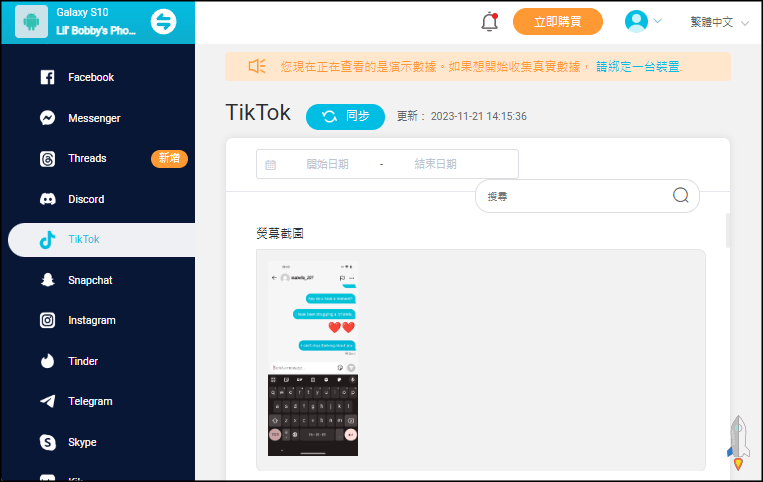Click the 更新 2023-11-21 14:15:36 timestamp
Viewport: 763px width, 482px height.
point(461,117)
